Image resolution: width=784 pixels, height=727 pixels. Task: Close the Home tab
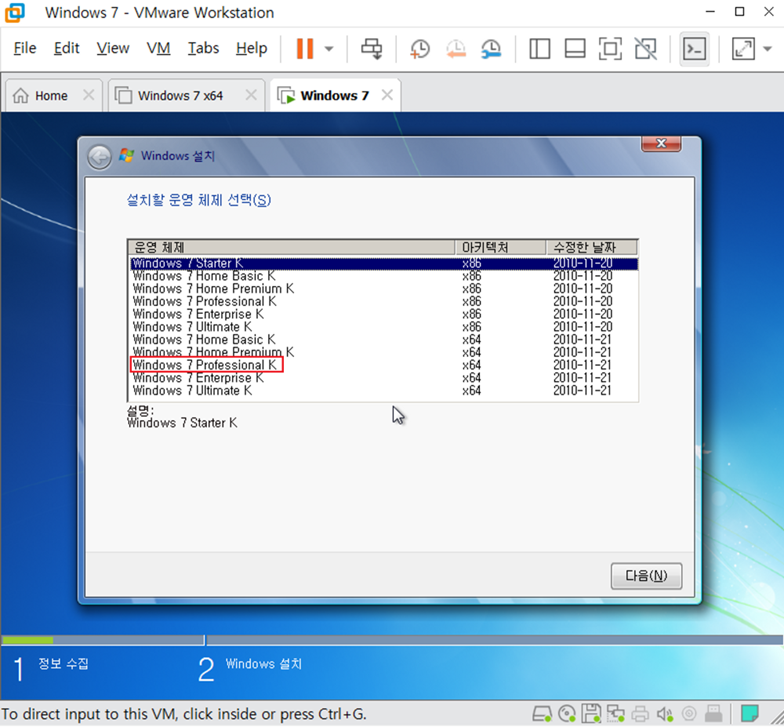point(88,95)
